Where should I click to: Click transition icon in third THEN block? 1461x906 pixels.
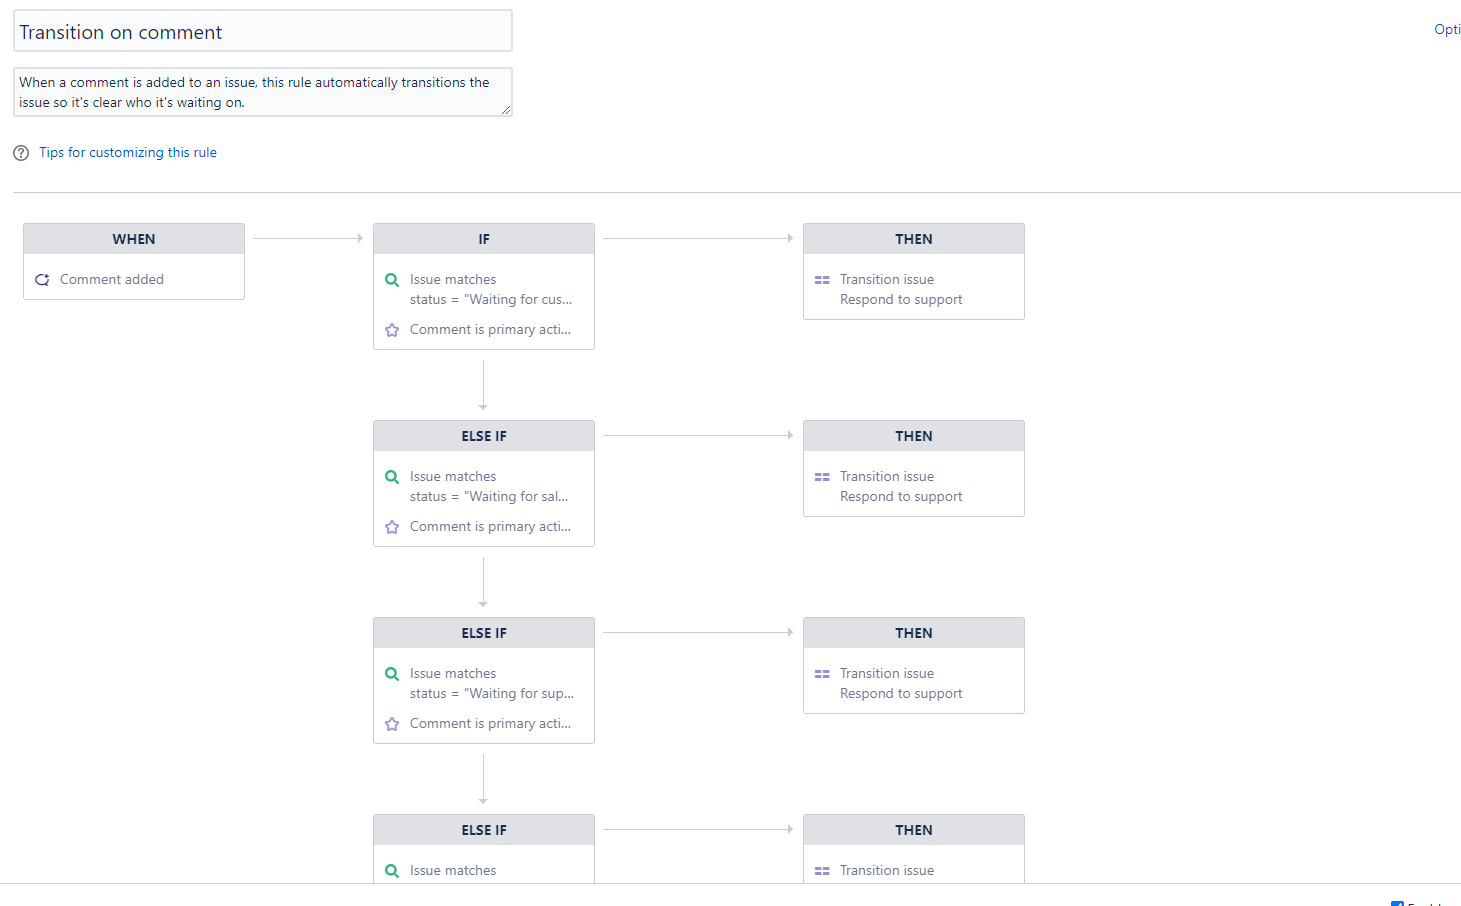[822, 674]
